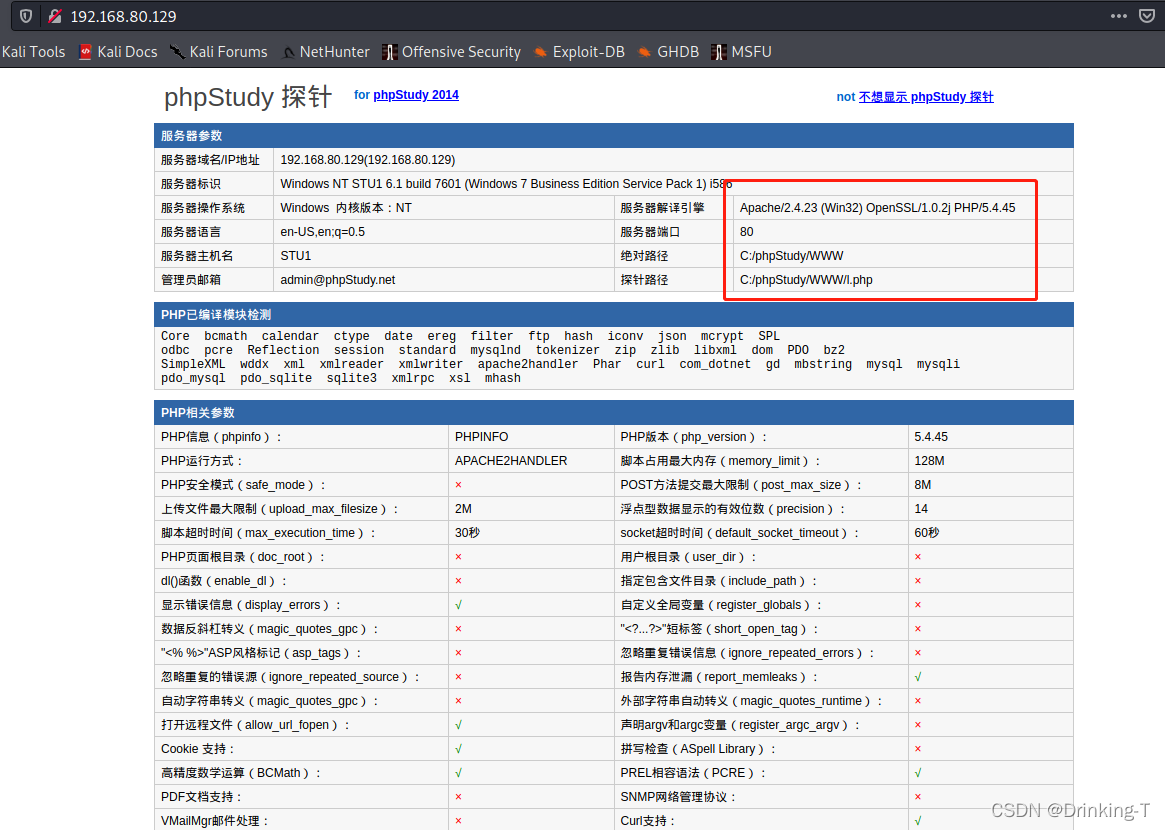Open the Kali Docs bookmark
Viewport: 1165px width, 830px height.
(118, 51)
